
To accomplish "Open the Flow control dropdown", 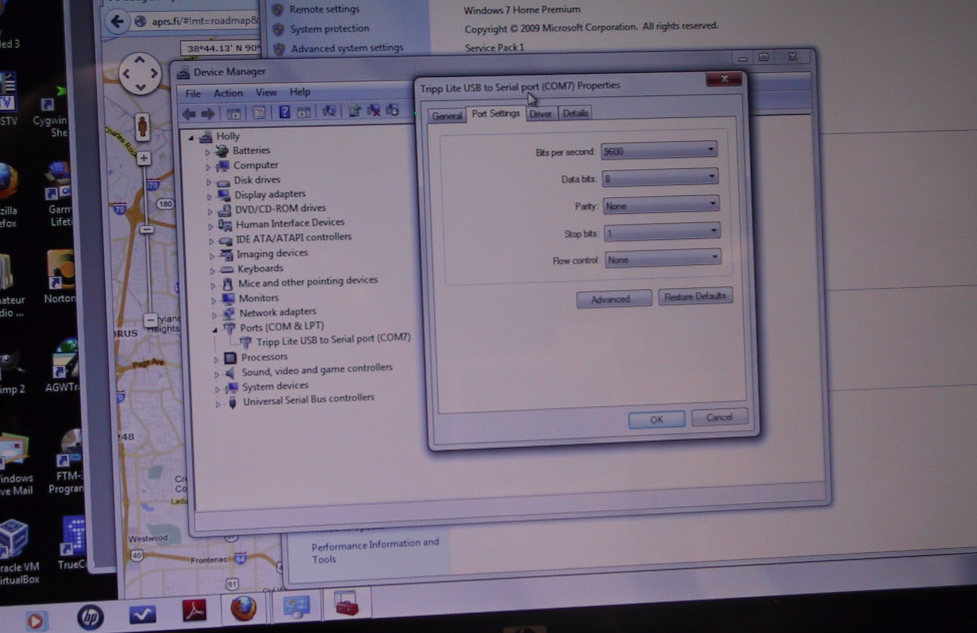I will coord(661,259).
